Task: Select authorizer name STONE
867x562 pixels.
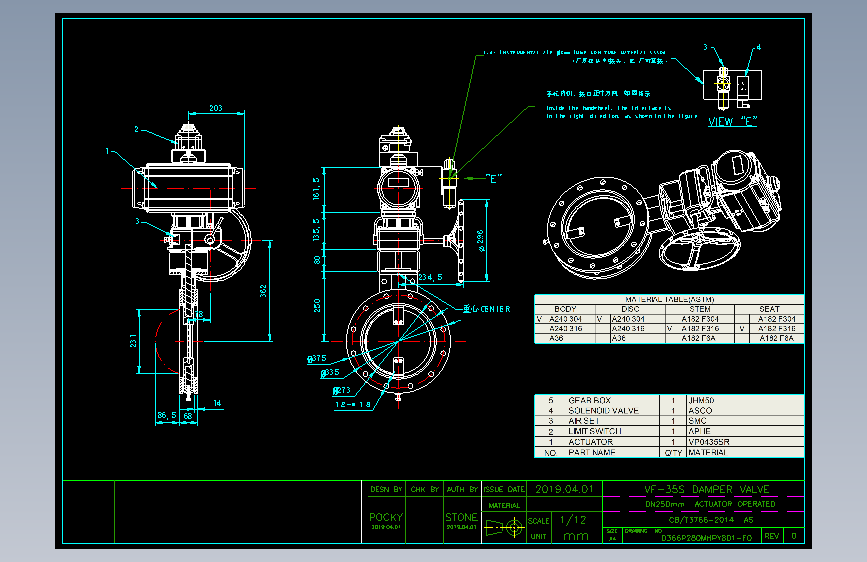Action: click(461, 517)
